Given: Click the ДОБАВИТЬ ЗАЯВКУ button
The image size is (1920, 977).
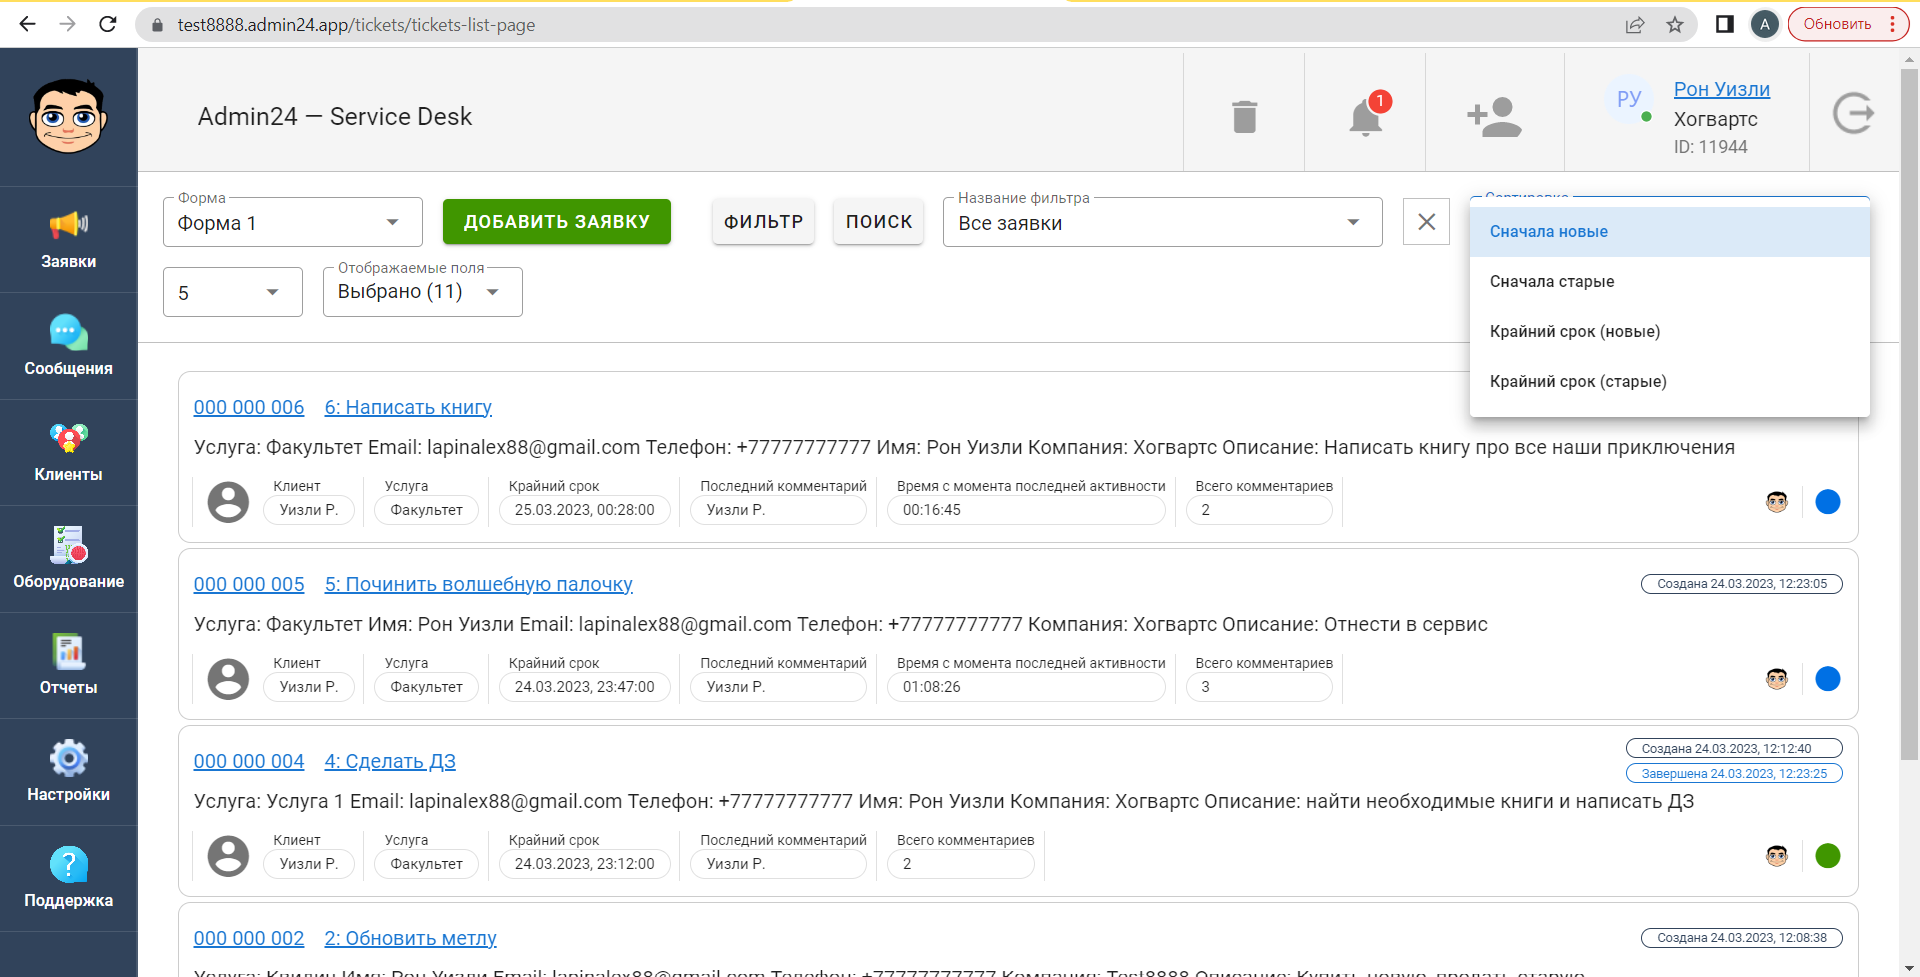Looking at the screenshot, I should click(x=556, y=221).
